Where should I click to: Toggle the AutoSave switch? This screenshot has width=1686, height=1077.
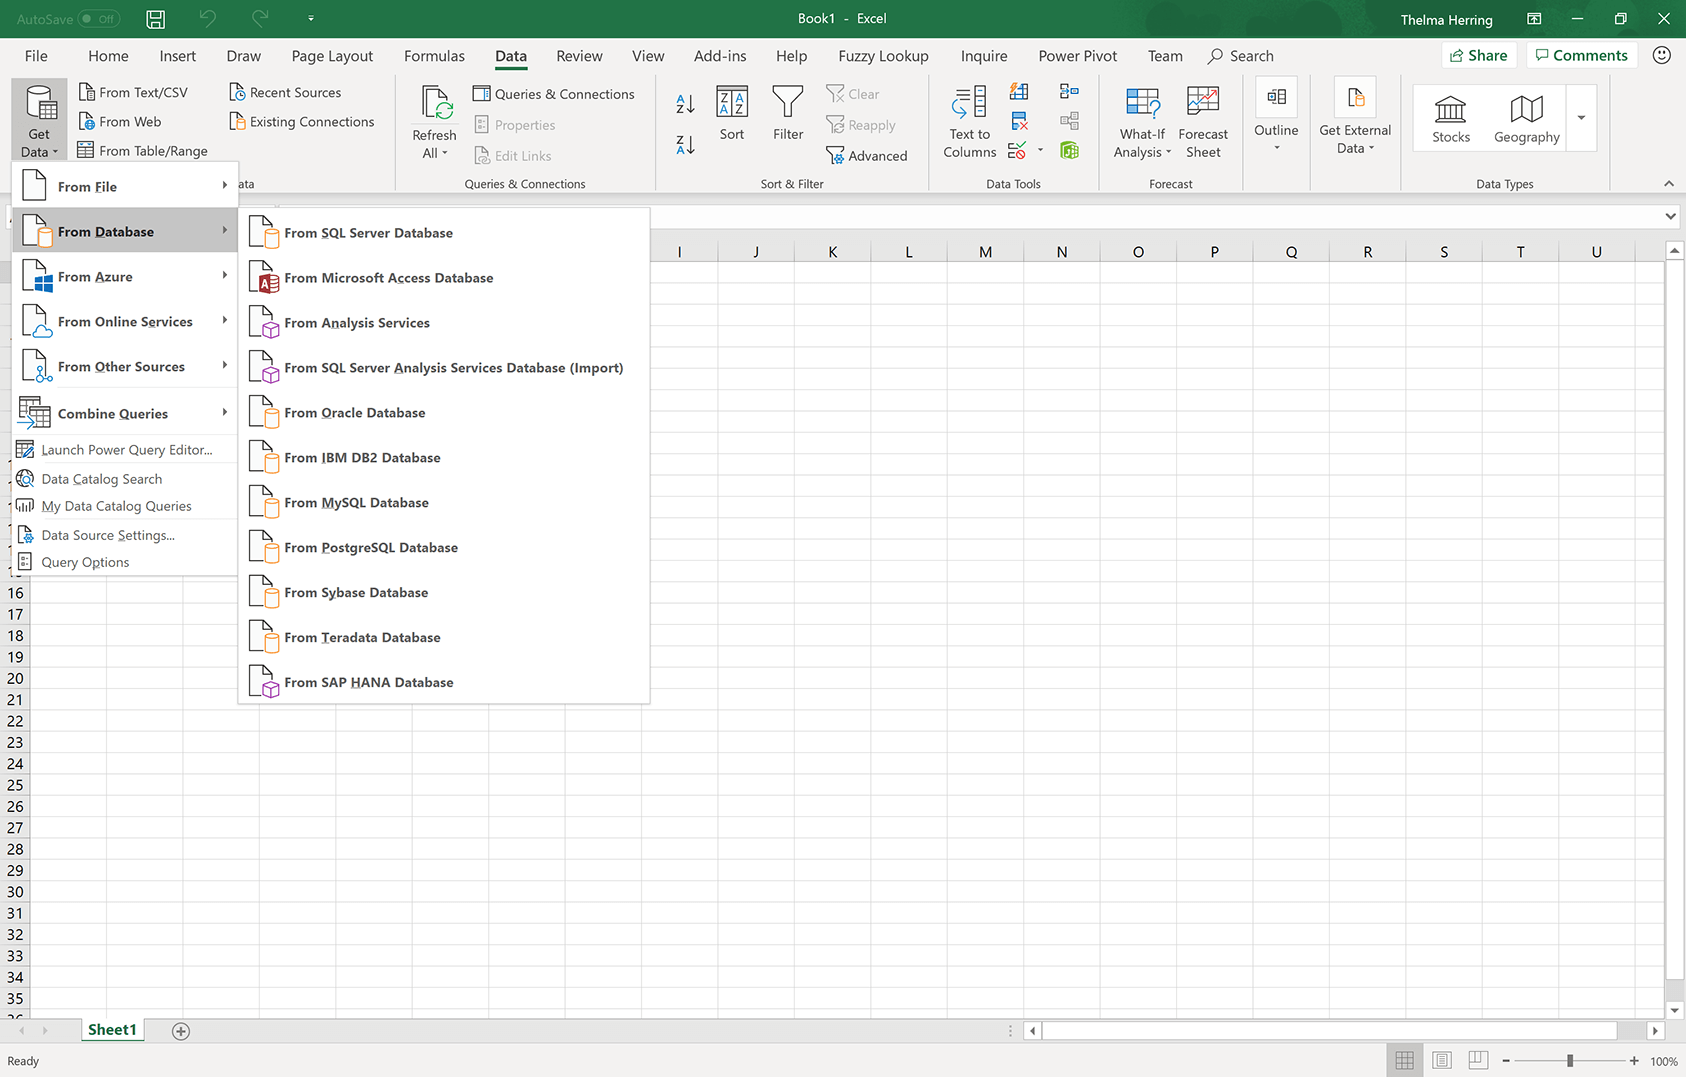(x=99, y=19)
